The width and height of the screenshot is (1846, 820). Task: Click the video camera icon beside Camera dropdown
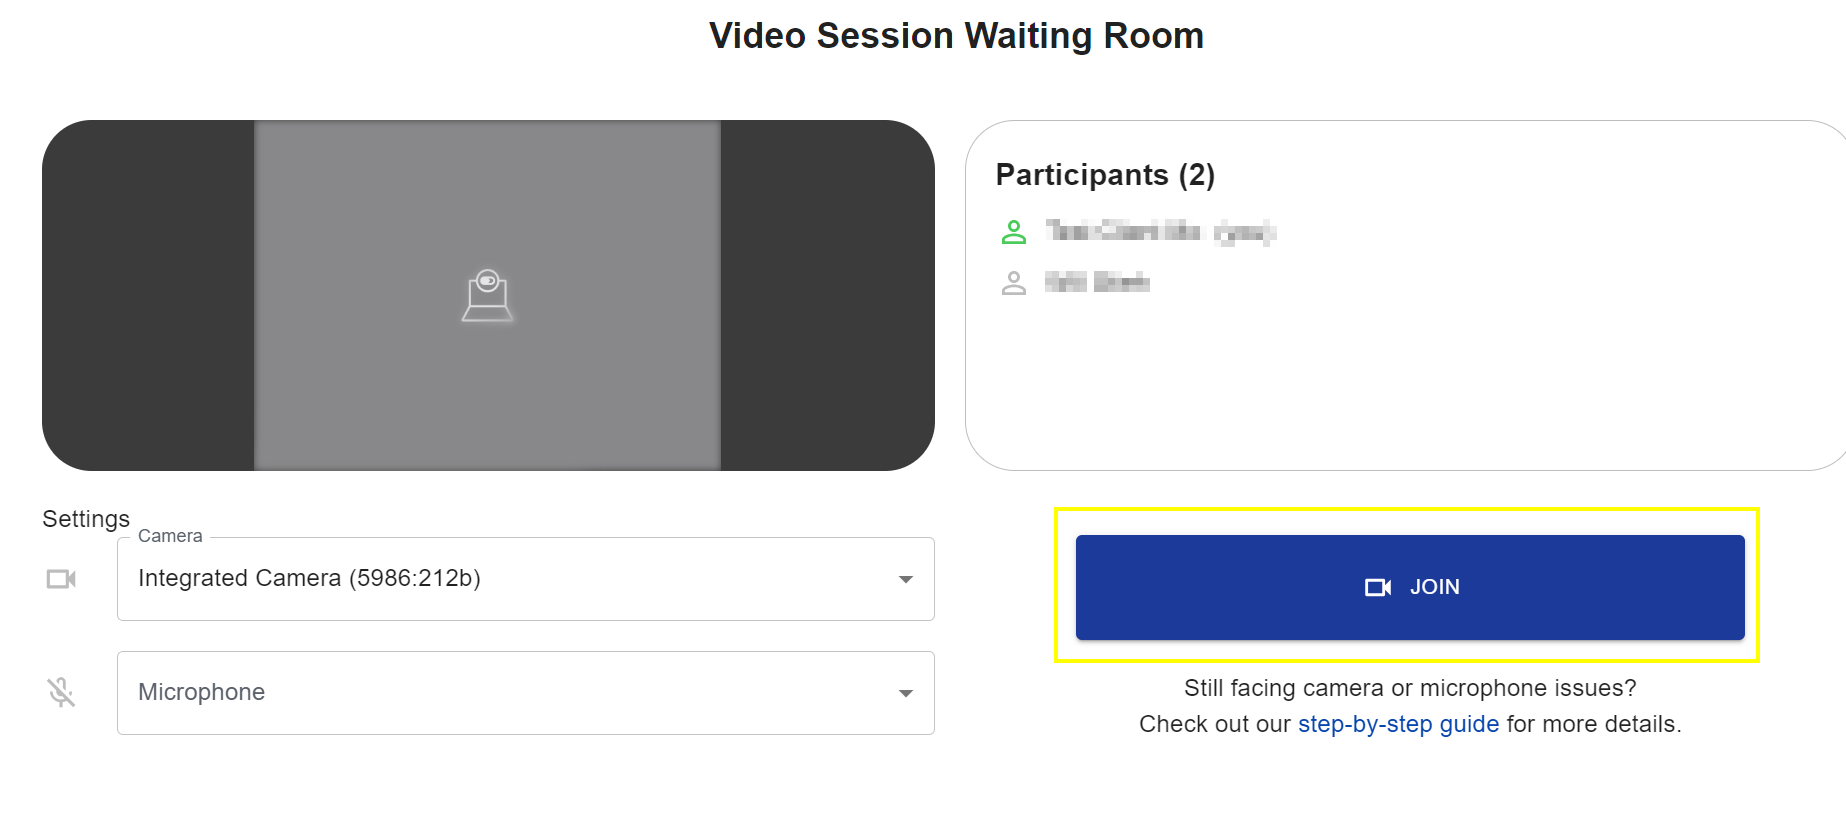click(61, 579)
